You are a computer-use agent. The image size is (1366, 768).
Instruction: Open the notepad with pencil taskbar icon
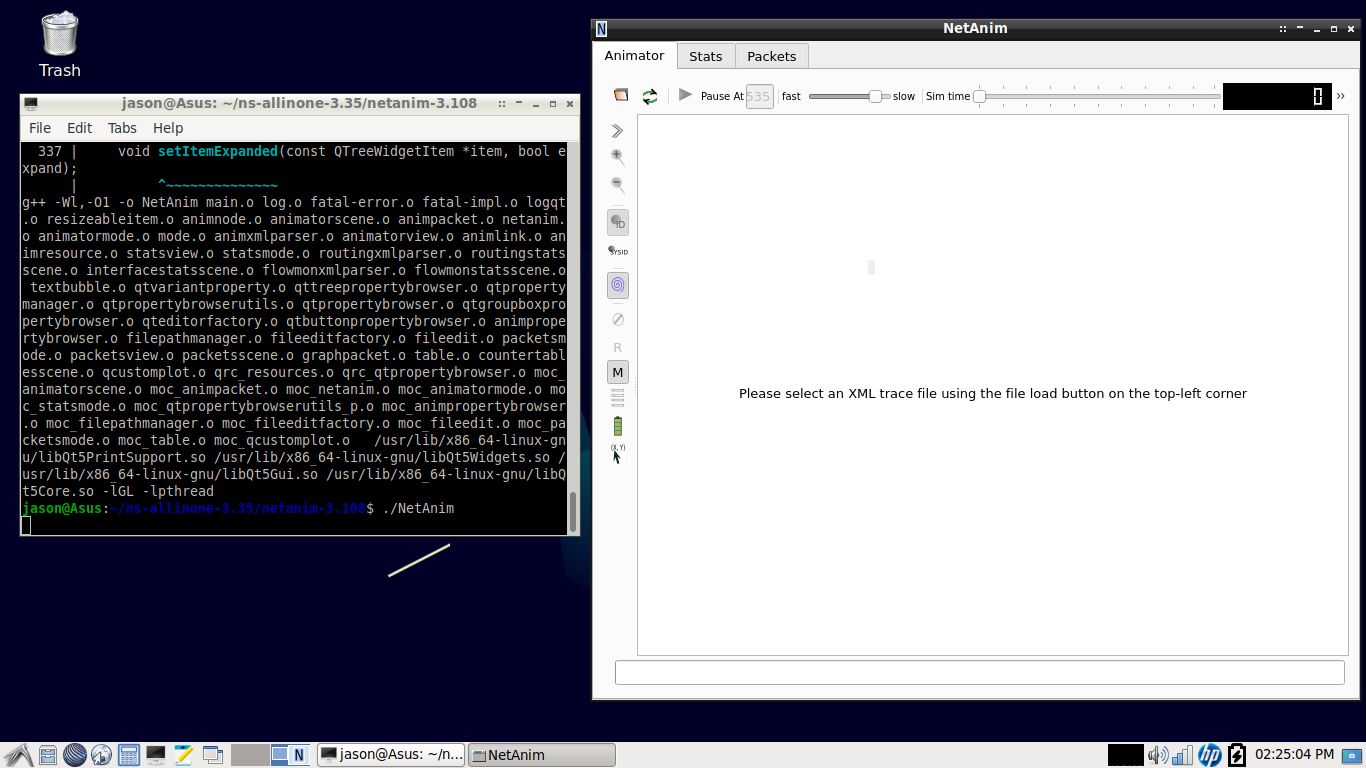pos(183,755)
